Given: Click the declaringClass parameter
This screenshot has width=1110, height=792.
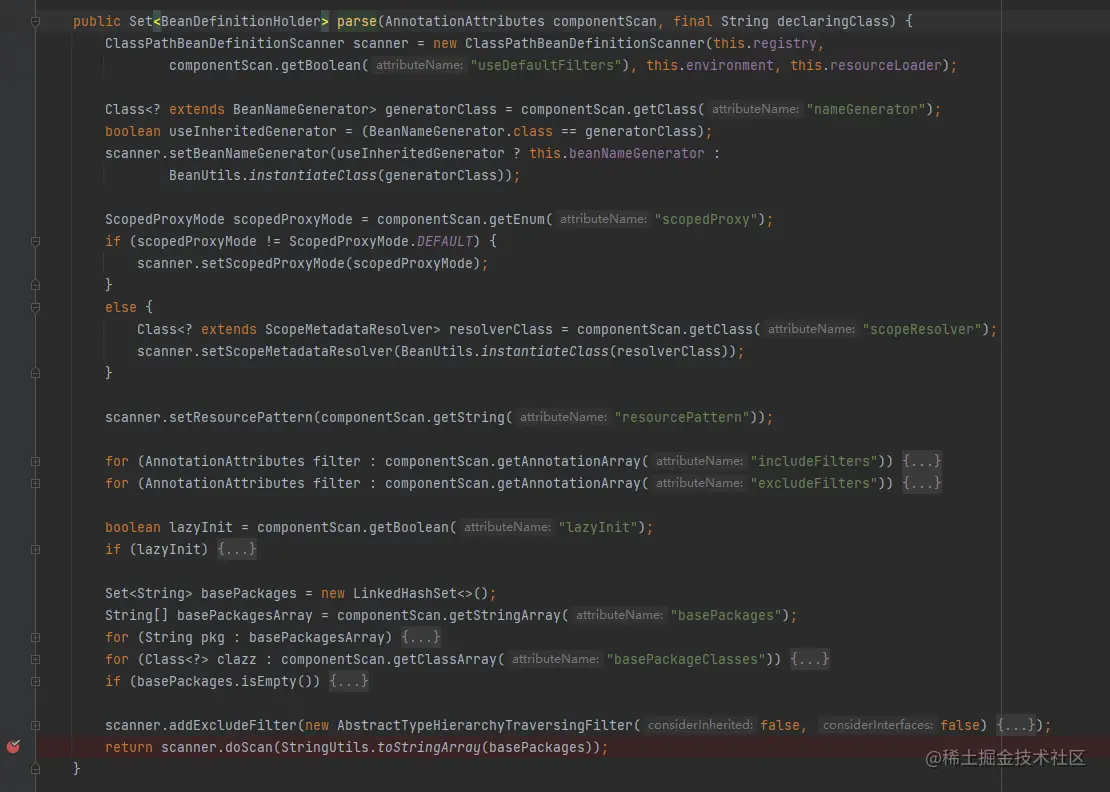Looking at the screenshot, I should coord(832,21).
